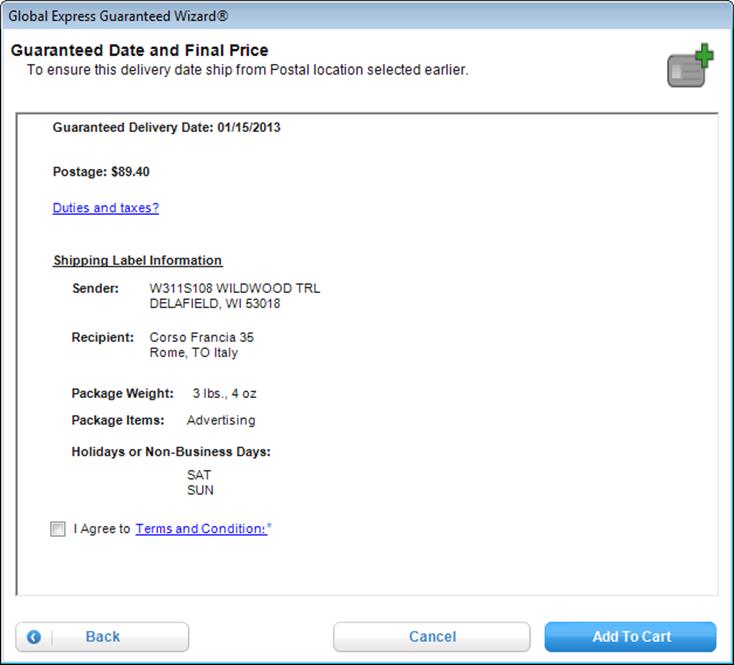Click the blue back arrow icon
The image size is (734, 665).
pos(34,636)
